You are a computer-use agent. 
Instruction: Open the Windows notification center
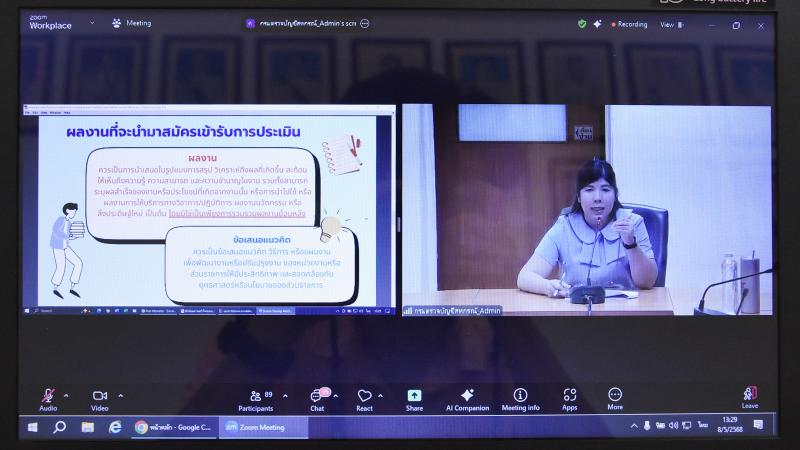tap(759, 425)
